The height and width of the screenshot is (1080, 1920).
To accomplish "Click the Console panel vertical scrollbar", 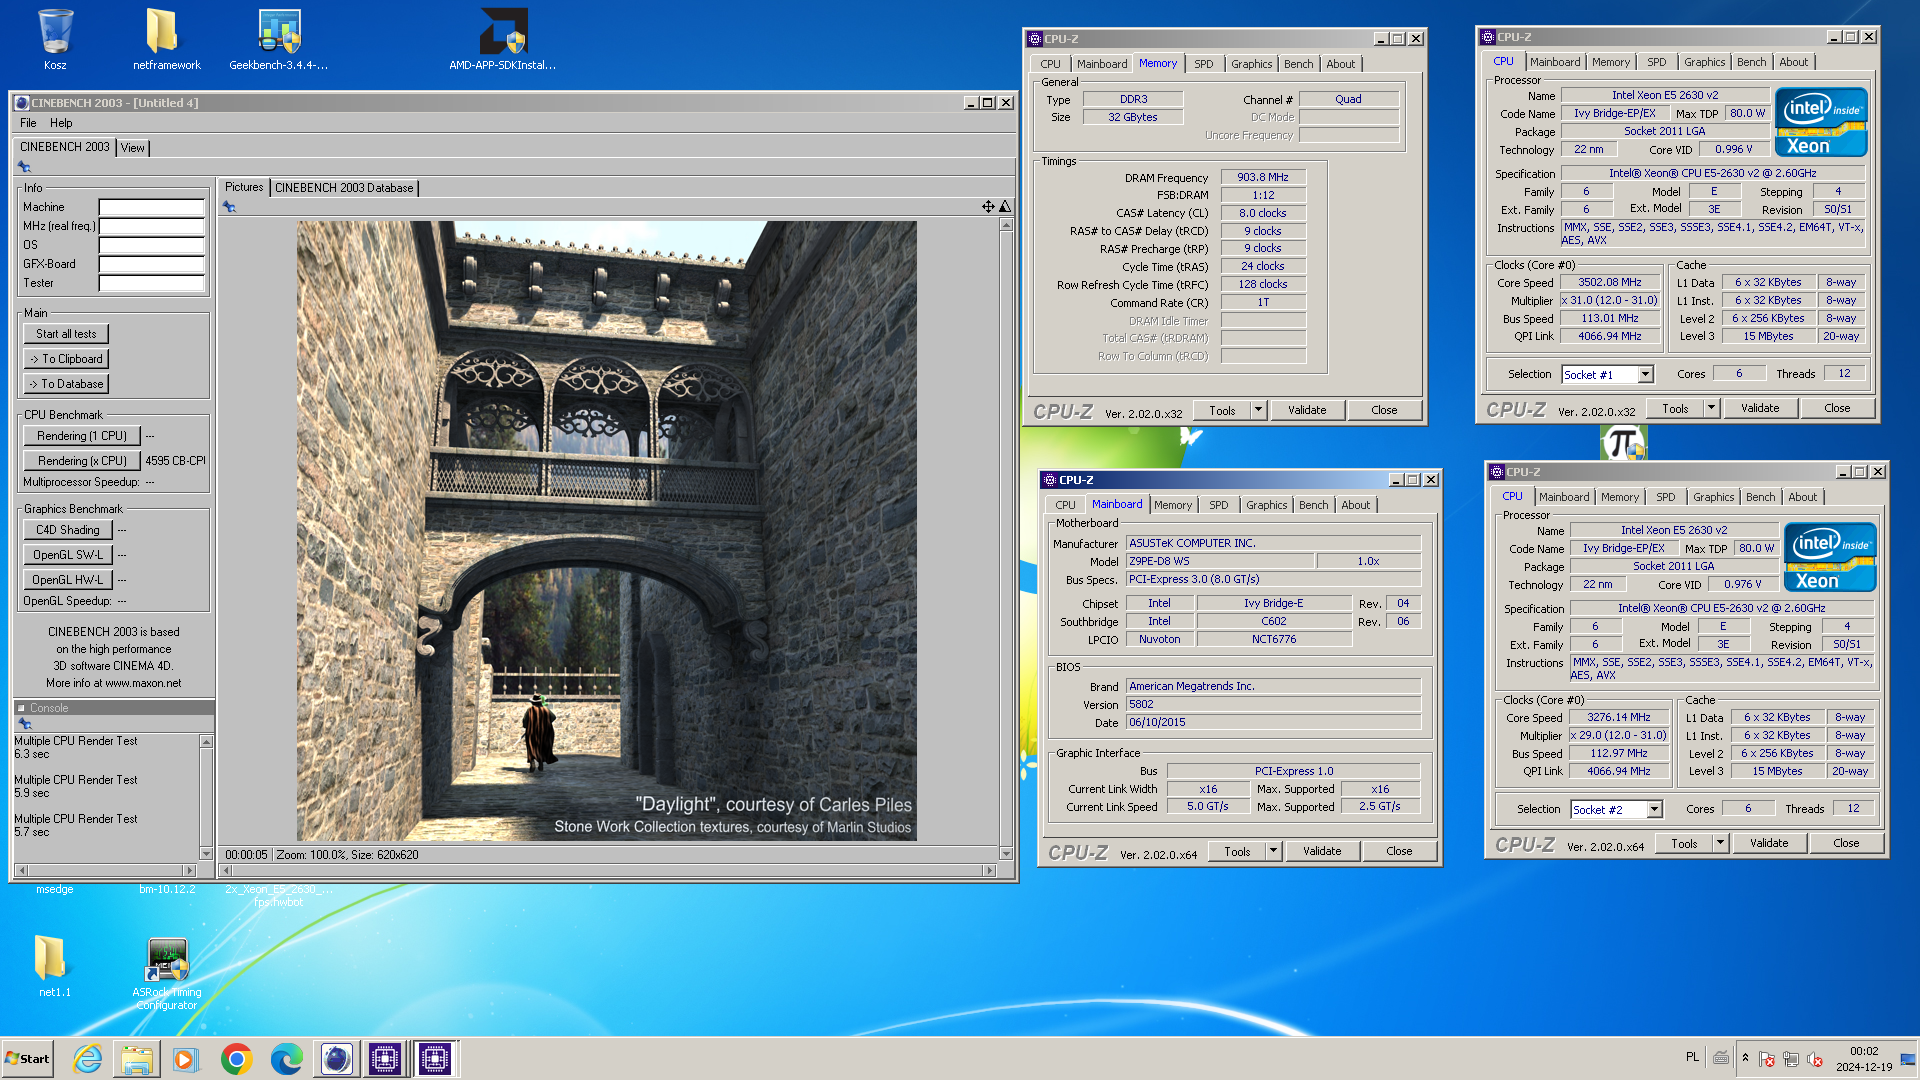I will [206, 797].
